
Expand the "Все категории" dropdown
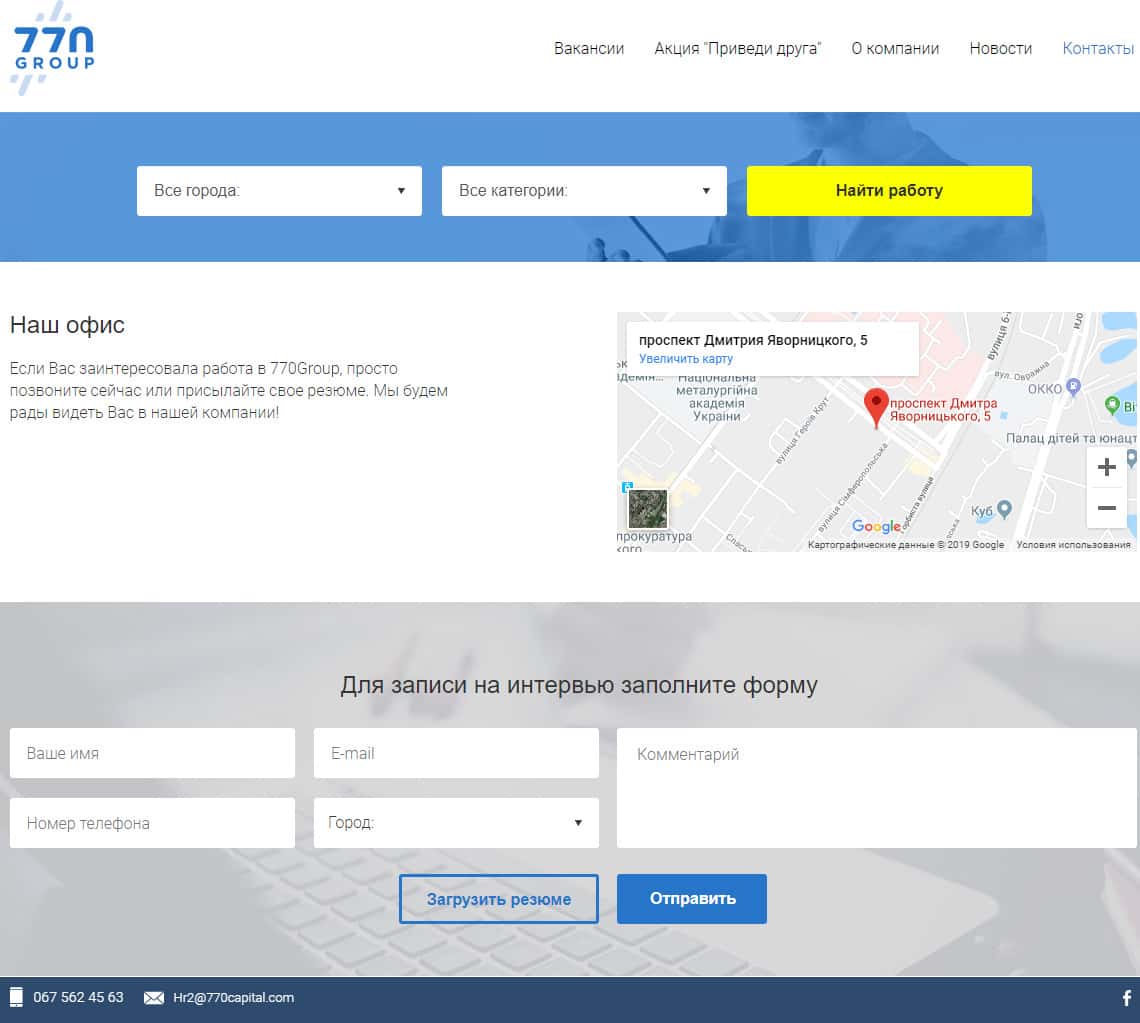coord(584,191)
